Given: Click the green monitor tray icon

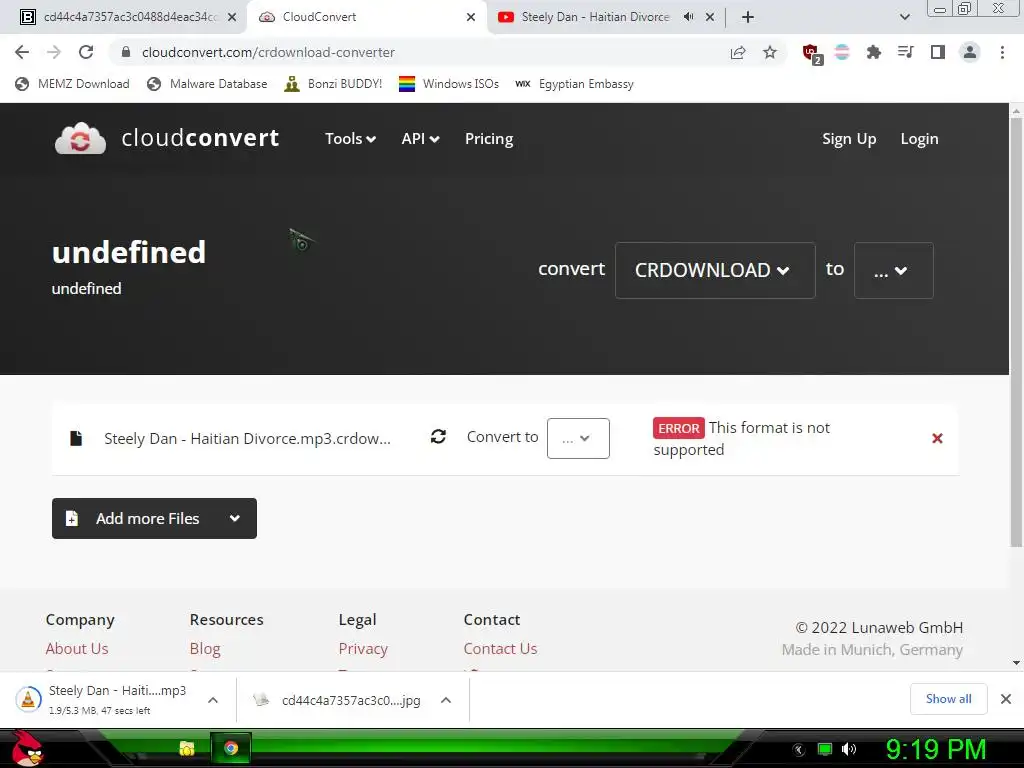Looking at the screenshot, I should (825, 749).
